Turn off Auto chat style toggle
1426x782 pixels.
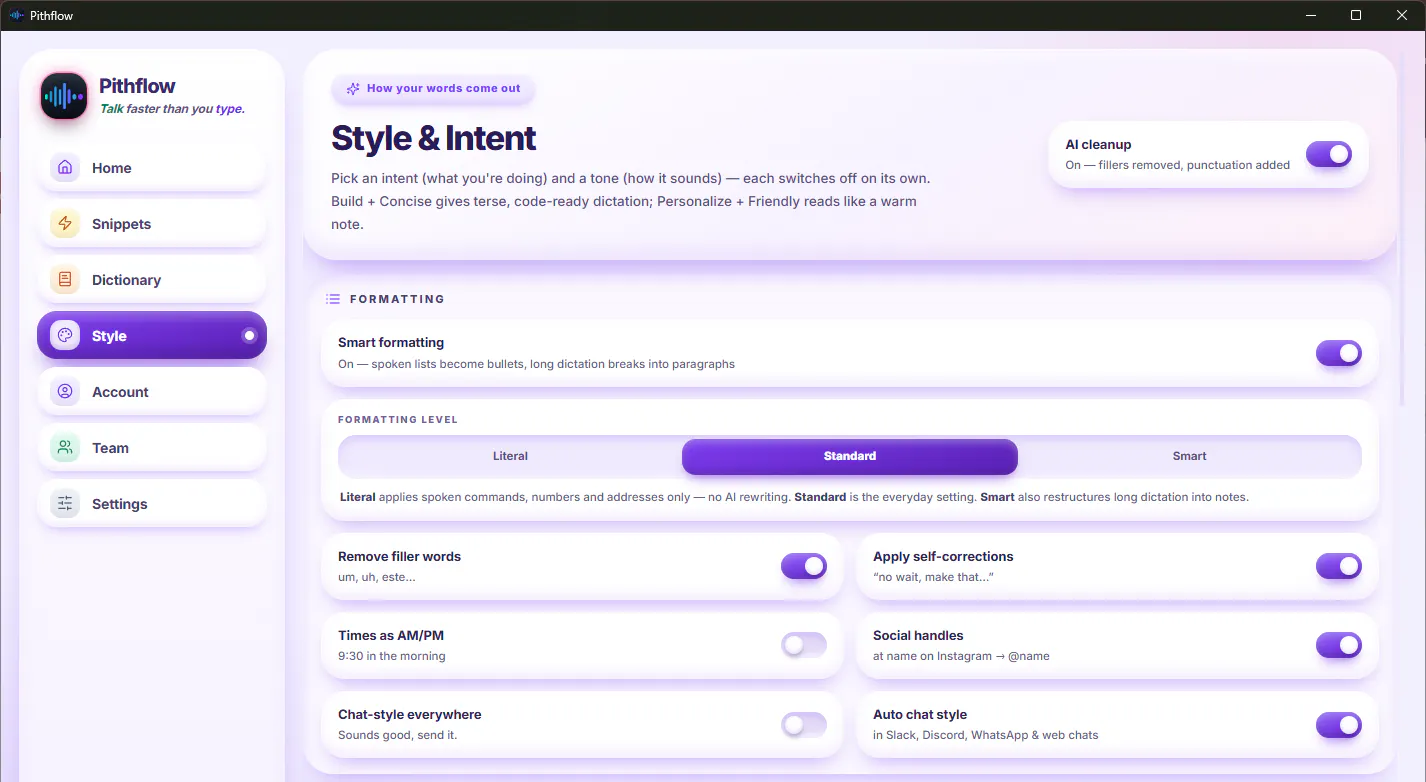1339,725
